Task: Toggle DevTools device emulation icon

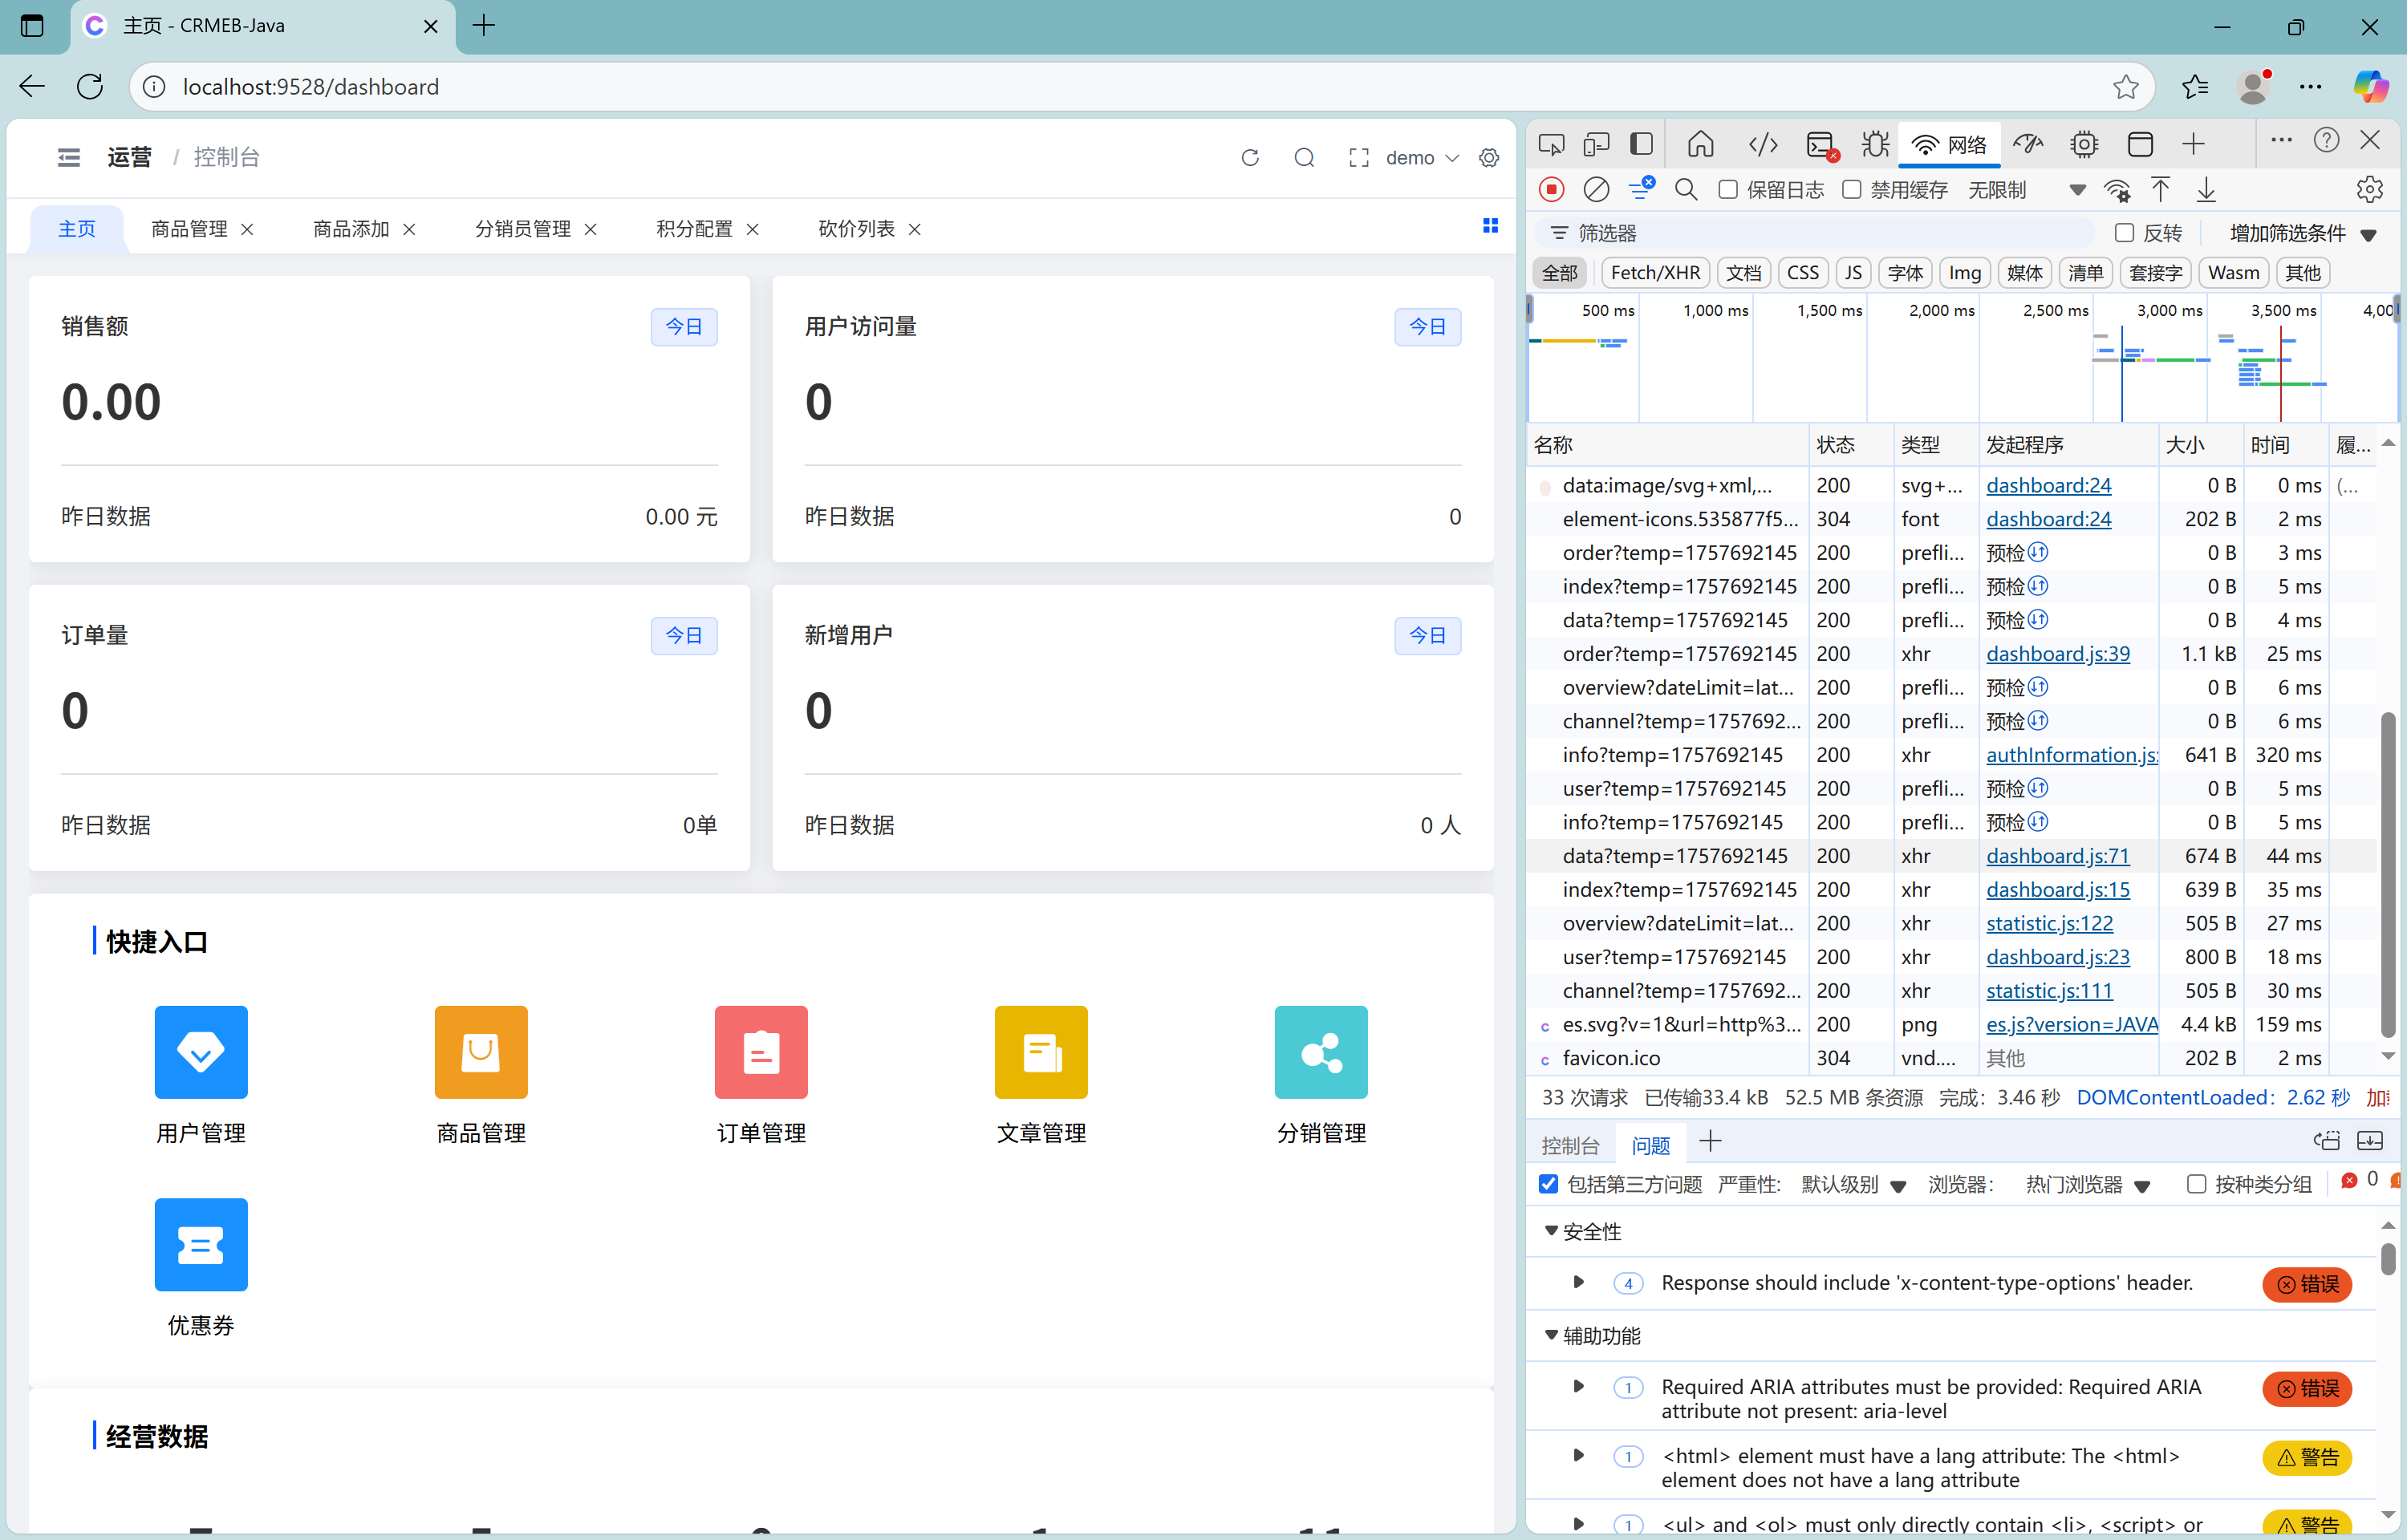Action: coord(1596,144)
